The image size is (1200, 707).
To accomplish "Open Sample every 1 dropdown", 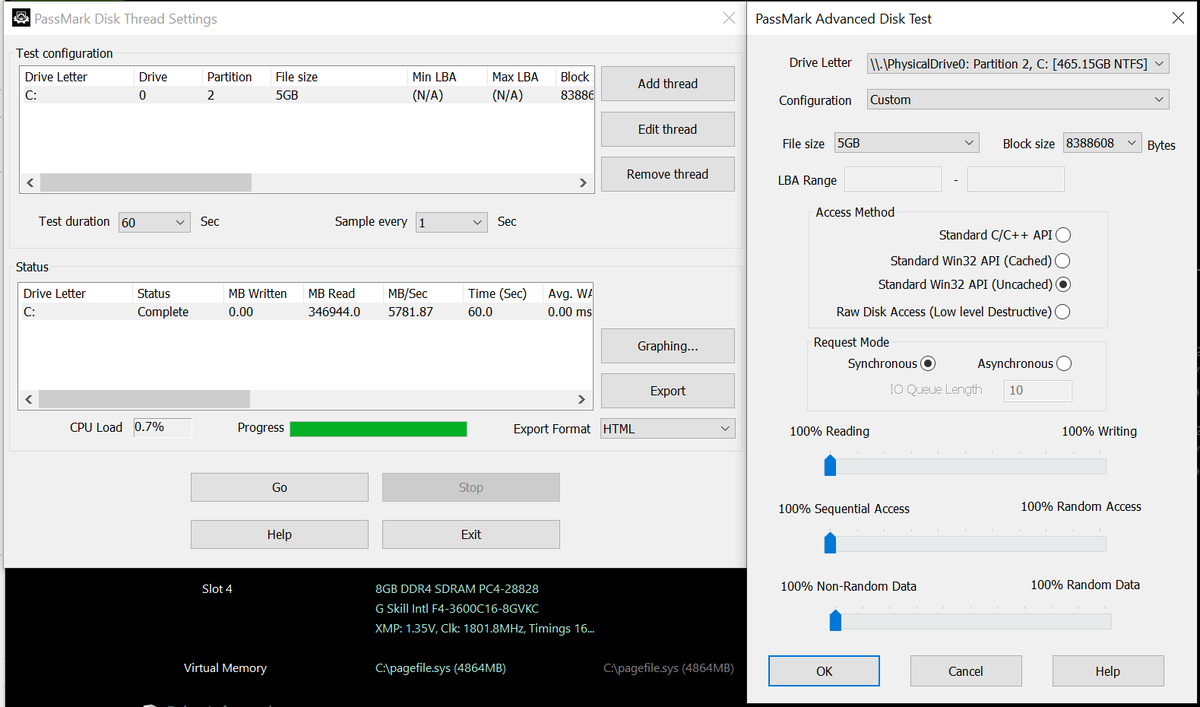I will (451, 222).
